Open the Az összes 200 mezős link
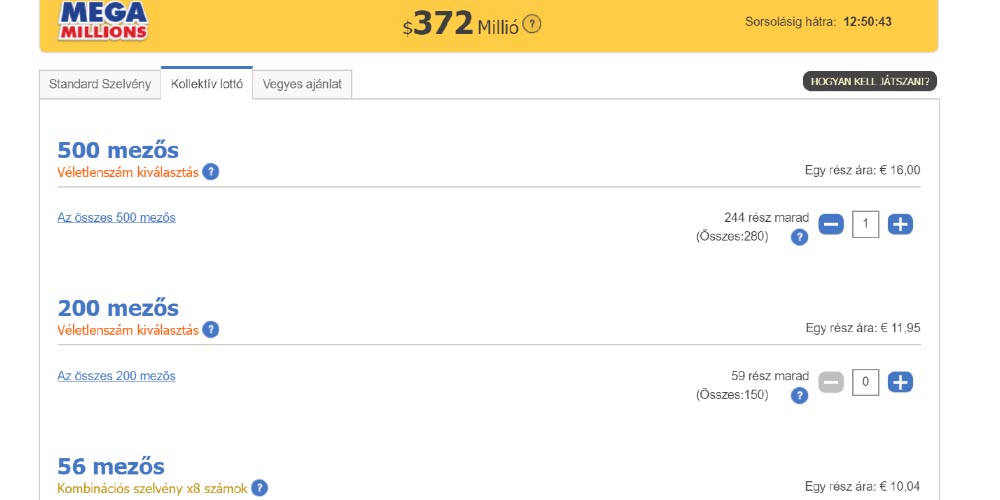This screenshot has width=1000, height=500. 116,376
